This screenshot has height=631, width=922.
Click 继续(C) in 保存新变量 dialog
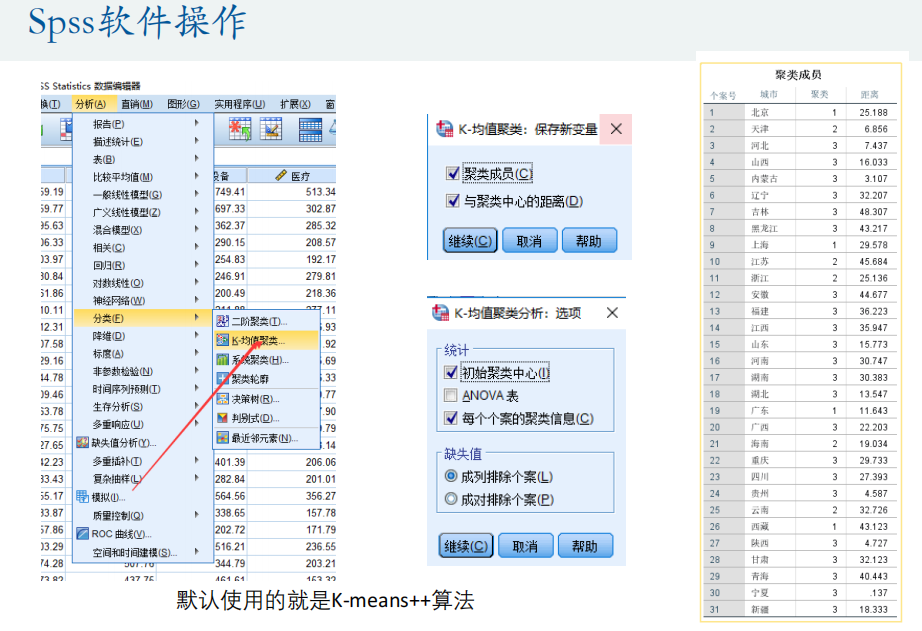pyautogui.click(x=470, y=241)
